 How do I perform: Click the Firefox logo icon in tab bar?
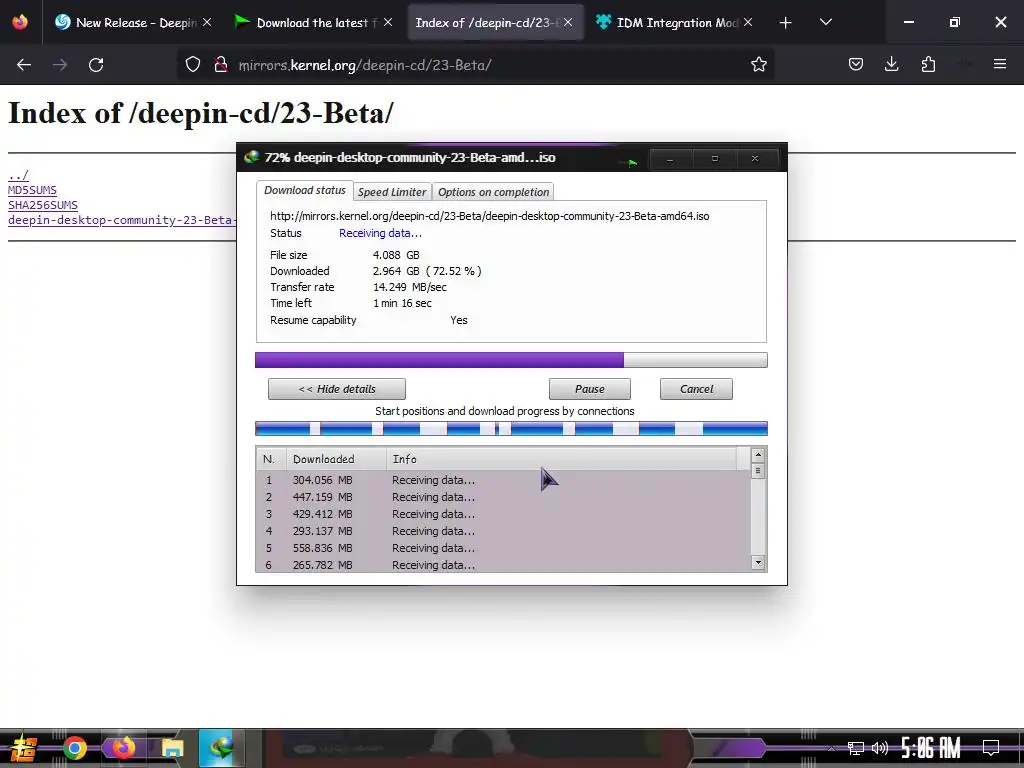click(x=20, y=22)
